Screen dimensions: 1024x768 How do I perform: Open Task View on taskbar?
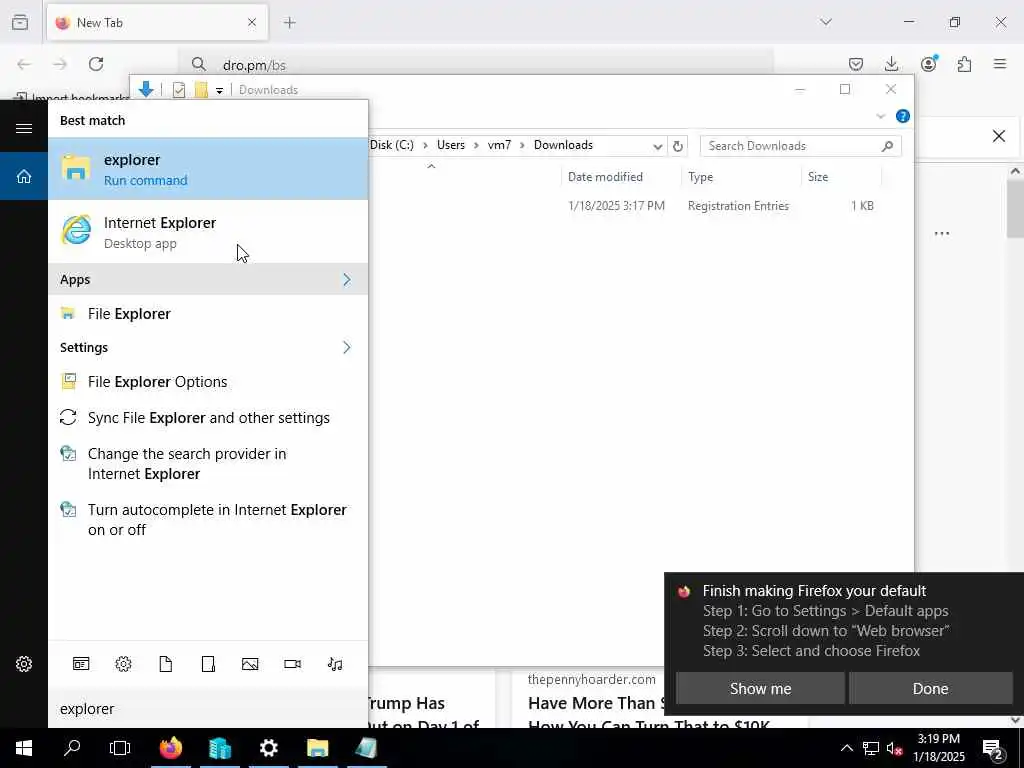120,748
